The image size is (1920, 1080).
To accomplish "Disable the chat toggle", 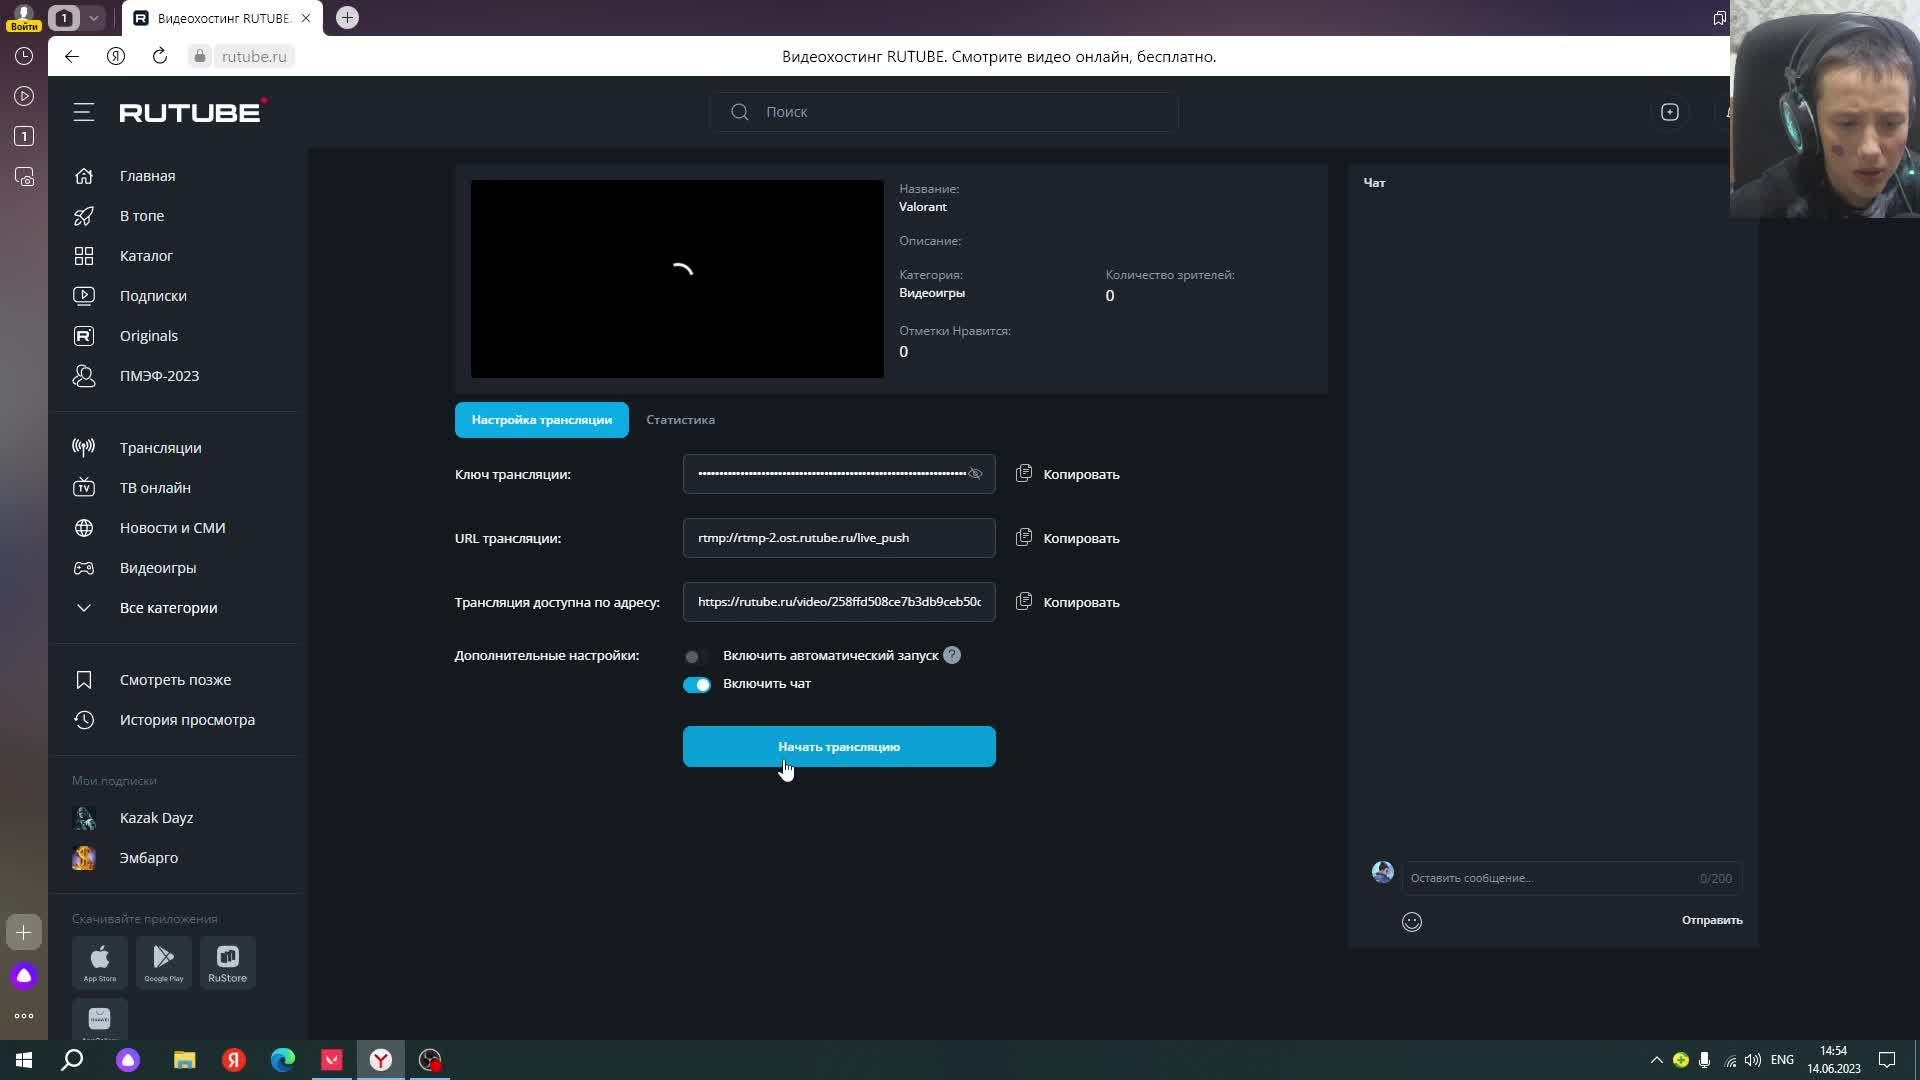I will coord(696,684).
